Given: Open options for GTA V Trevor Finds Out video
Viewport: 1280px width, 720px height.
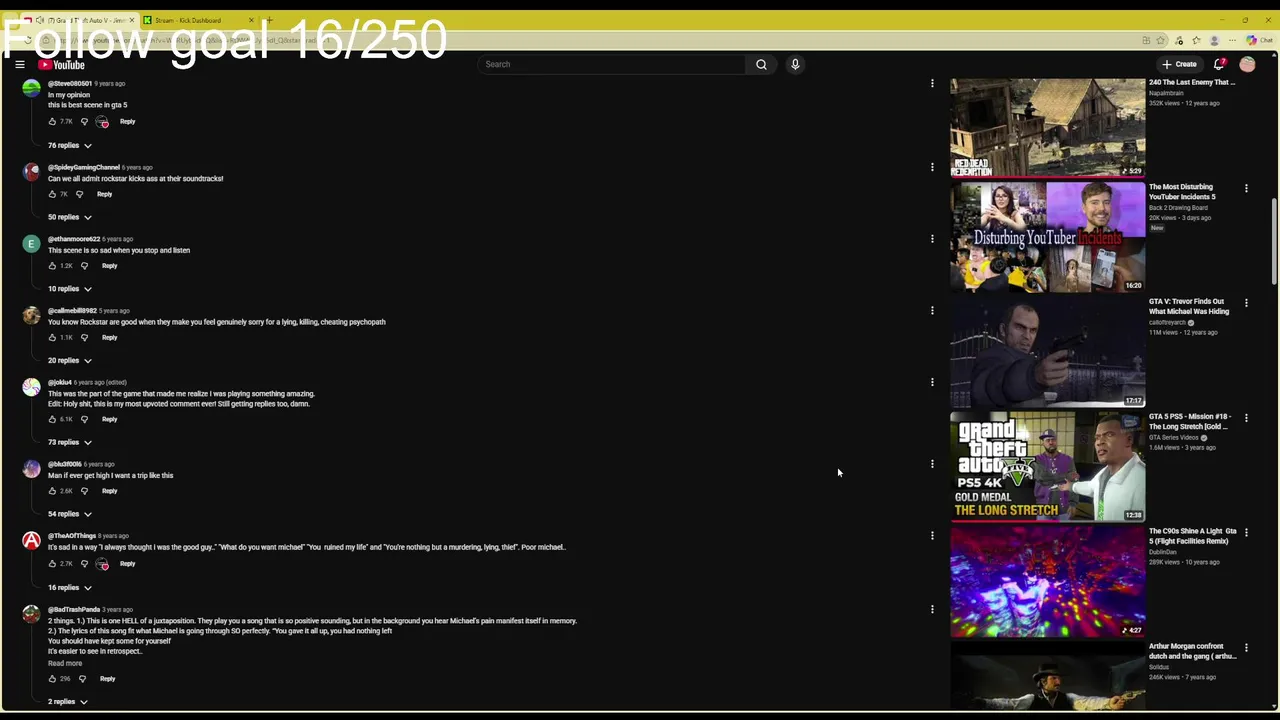Looking at the screenshot, I should pos(1246,303).
